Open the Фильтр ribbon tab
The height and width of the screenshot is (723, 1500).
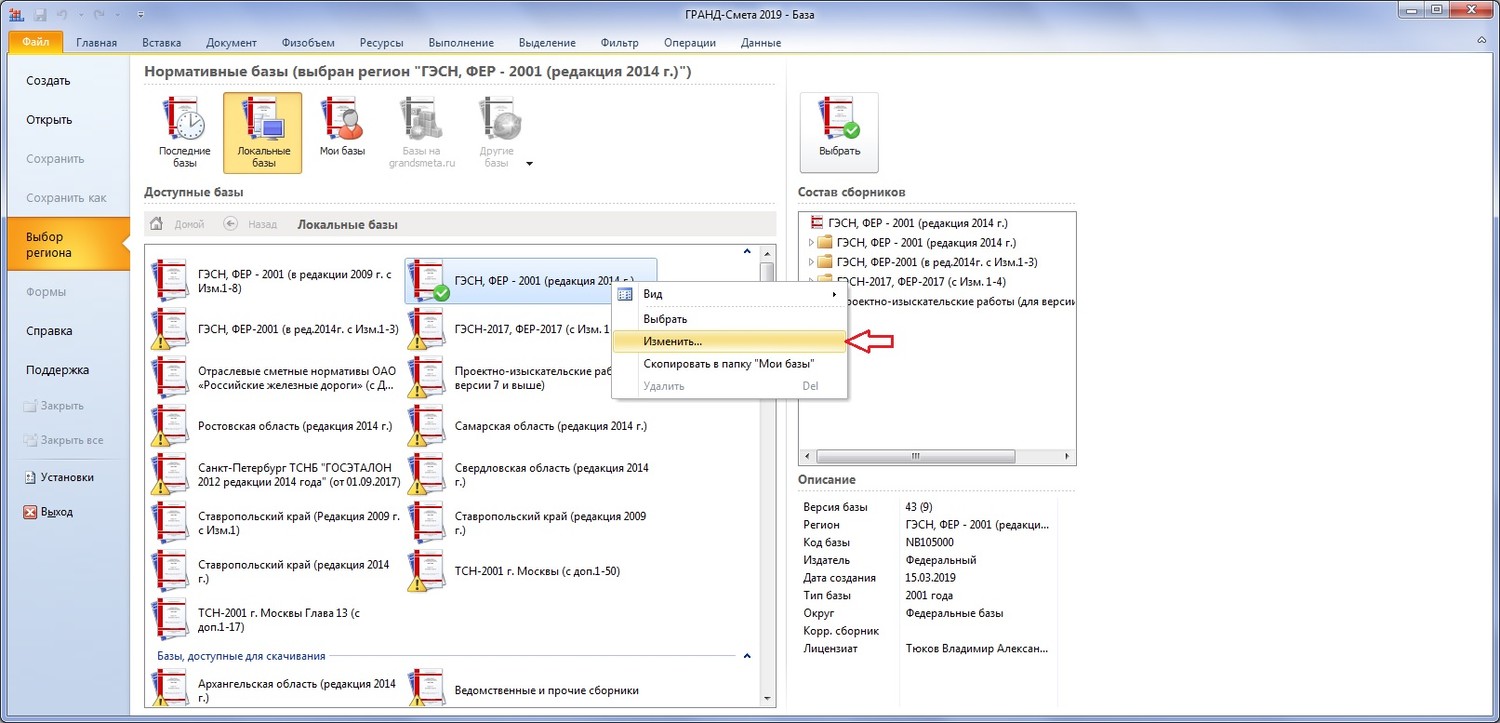[x=620, y=42]
